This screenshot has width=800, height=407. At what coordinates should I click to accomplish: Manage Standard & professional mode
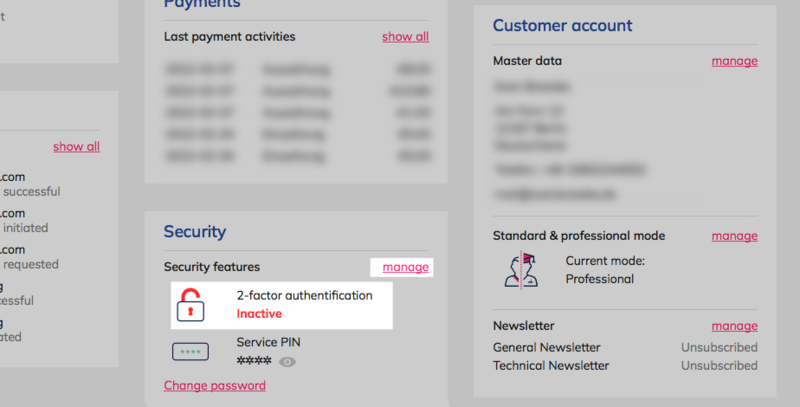[x=734, y=236]
